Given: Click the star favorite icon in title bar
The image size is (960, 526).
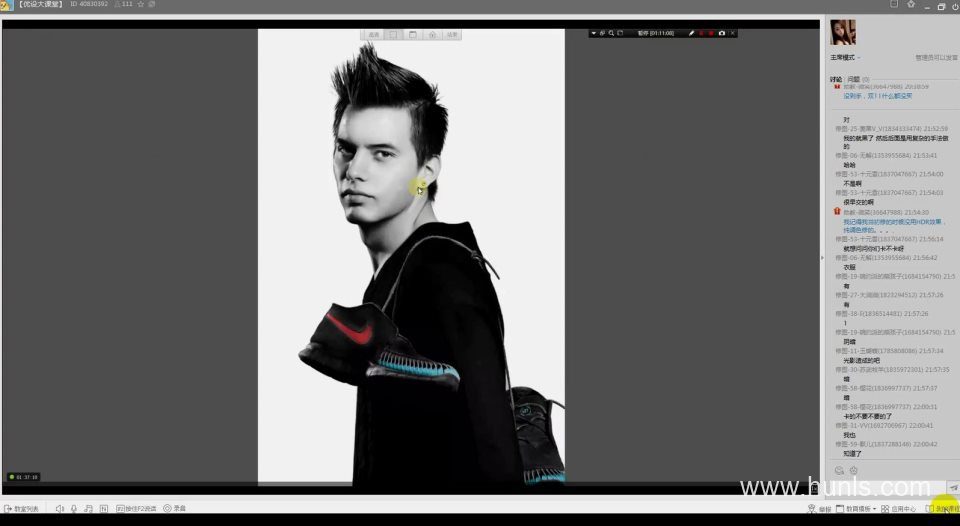Looking at the screenshot, I should pos(141,4).
